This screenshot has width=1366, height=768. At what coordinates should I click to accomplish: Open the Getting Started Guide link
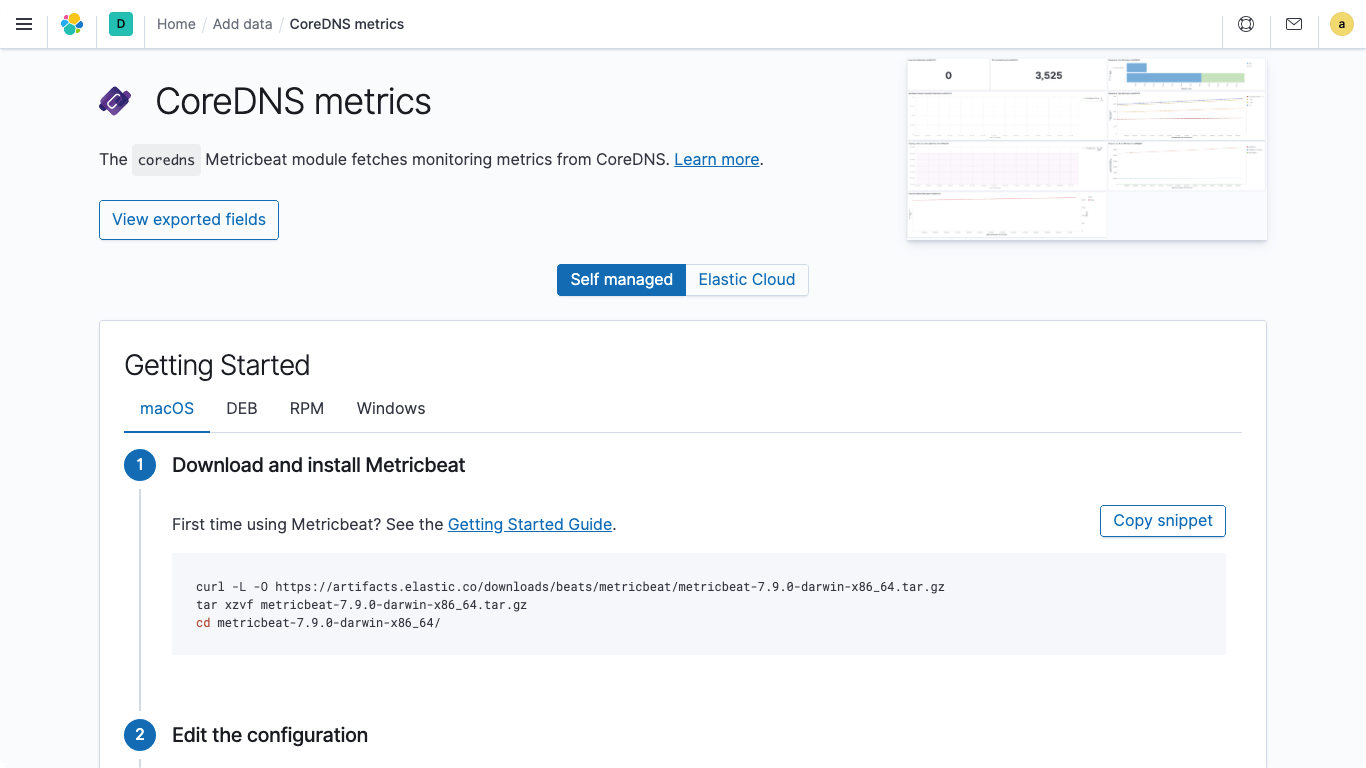530,524
